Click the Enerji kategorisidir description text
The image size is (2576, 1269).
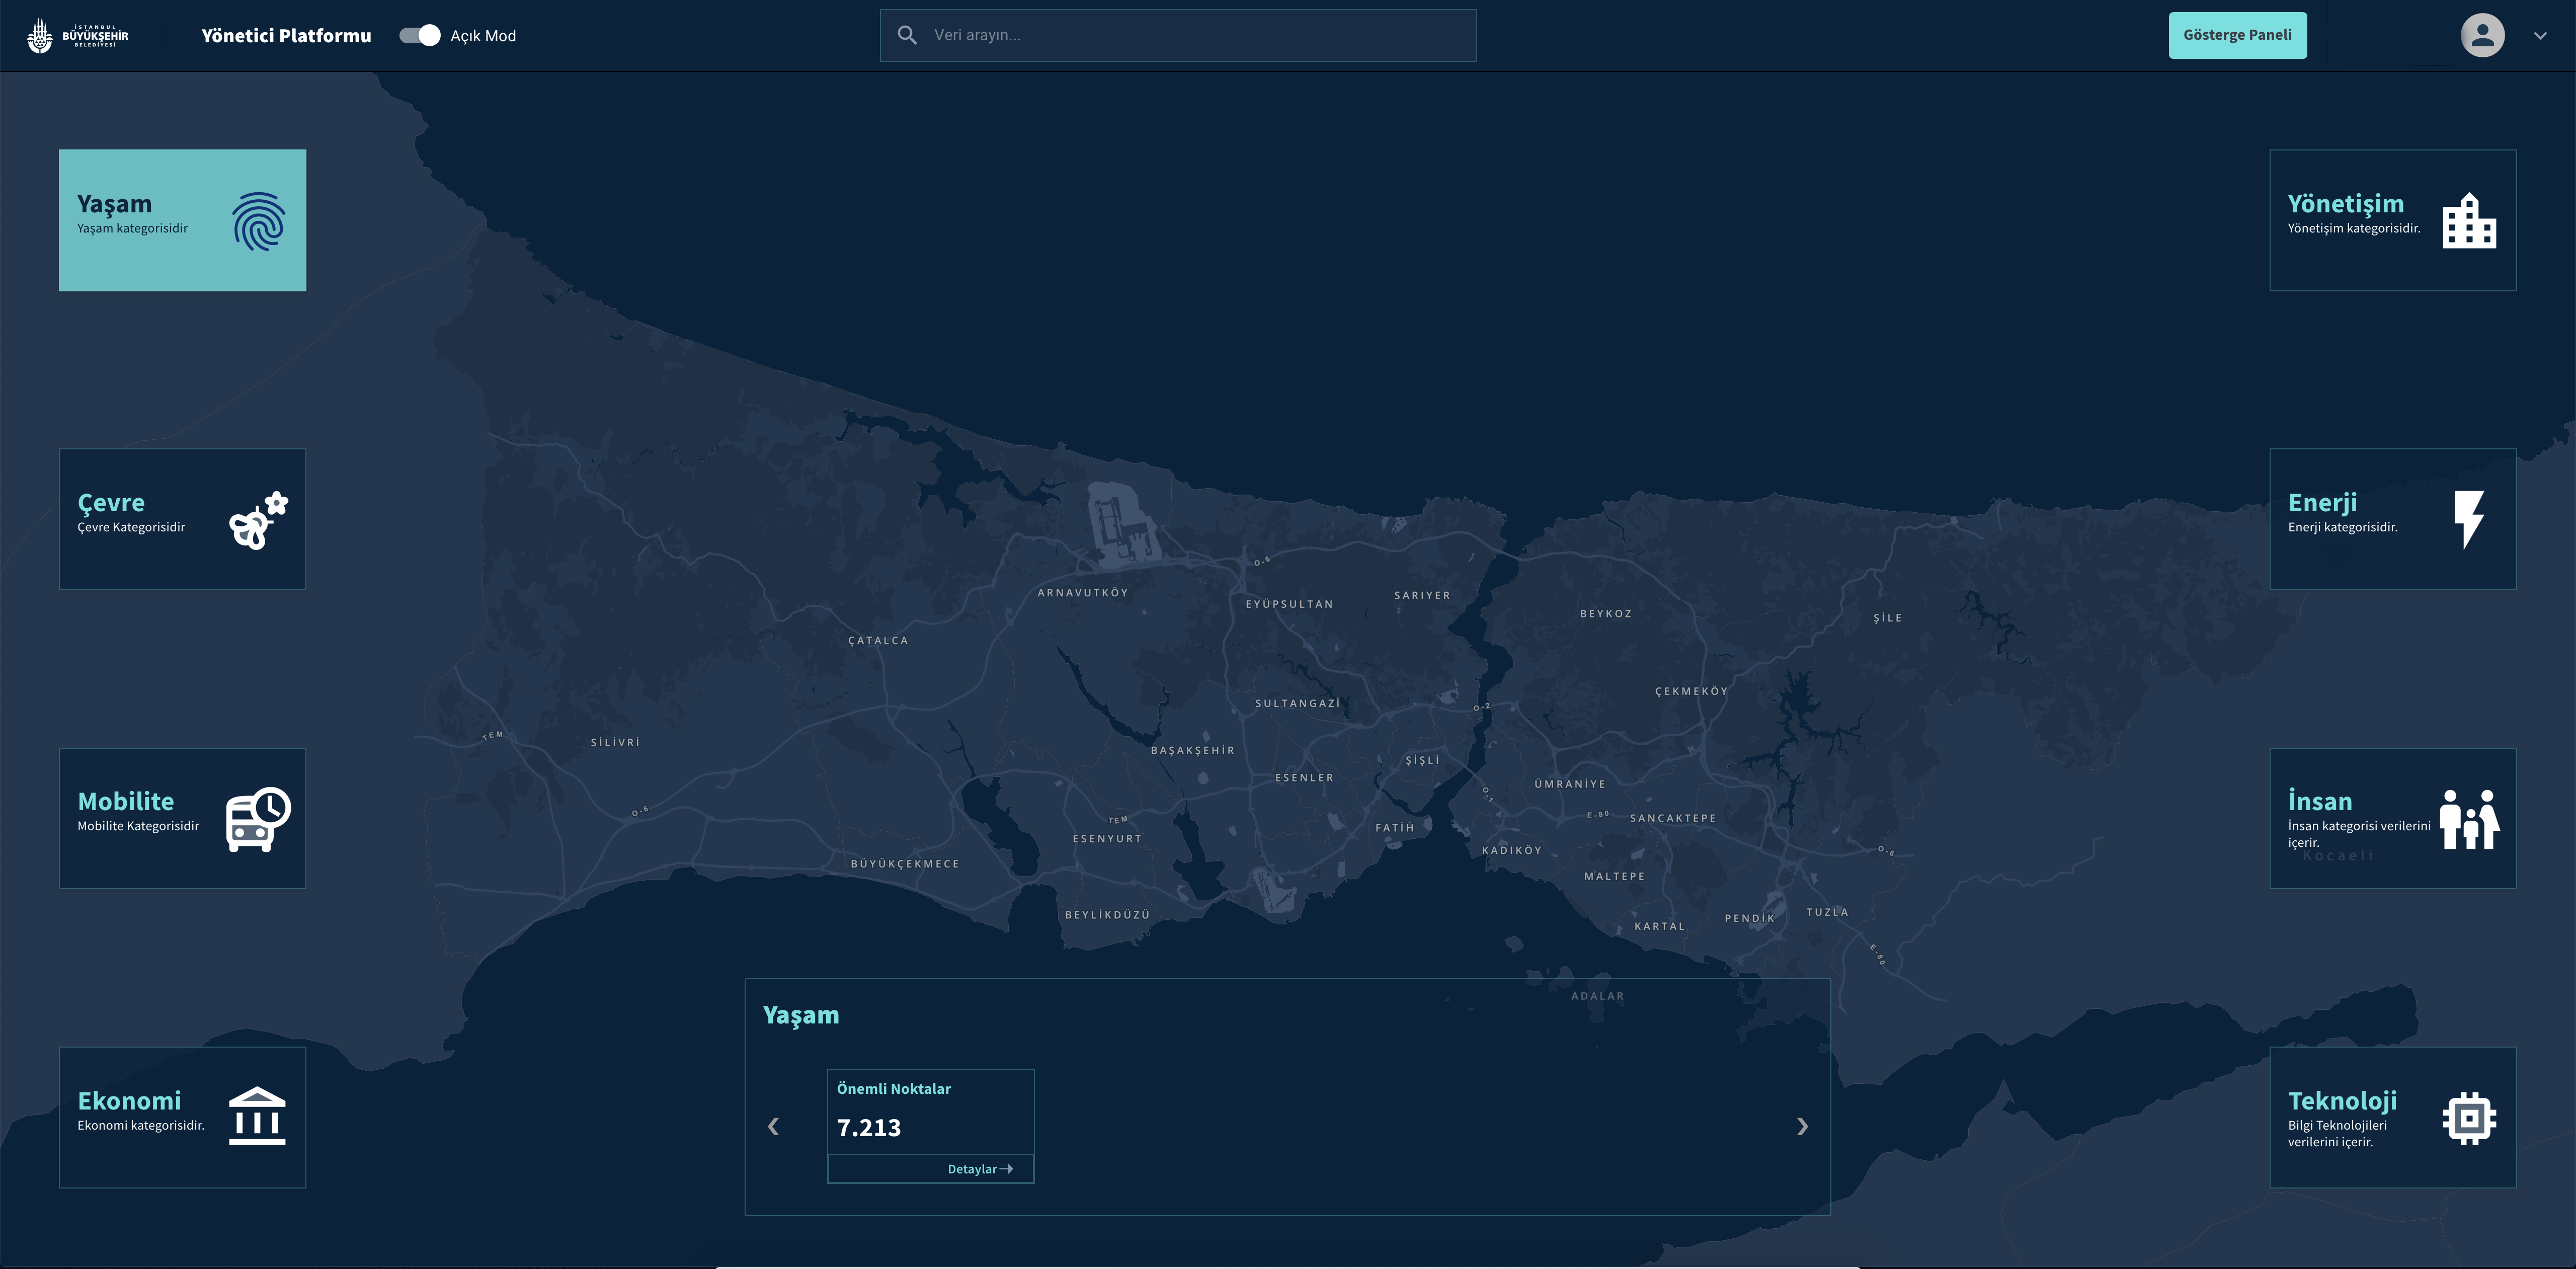click(x=2343, y=528)
